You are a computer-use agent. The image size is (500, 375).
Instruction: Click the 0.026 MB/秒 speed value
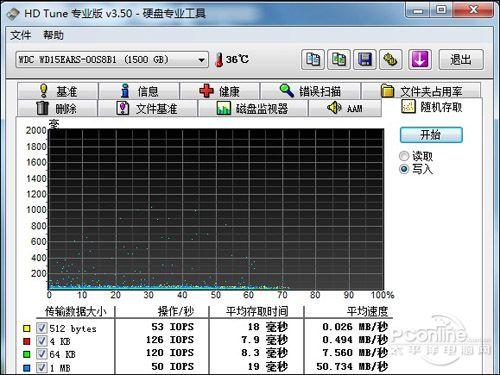(355, 327)
